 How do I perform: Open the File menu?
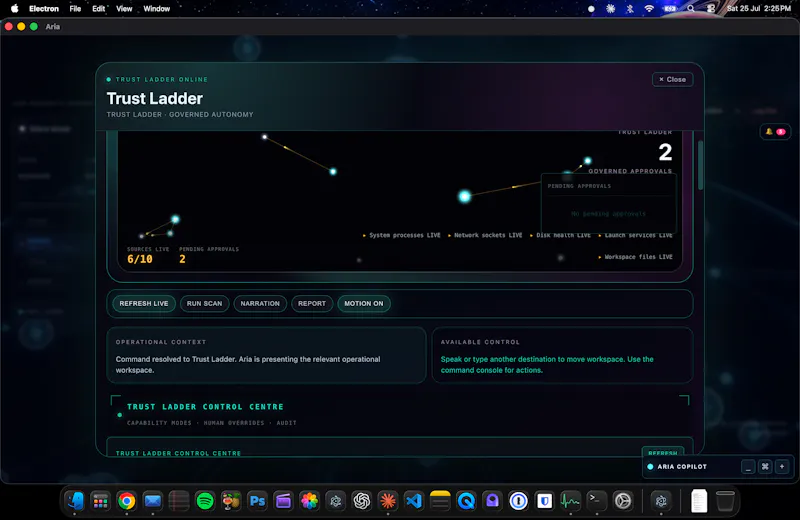75,9
